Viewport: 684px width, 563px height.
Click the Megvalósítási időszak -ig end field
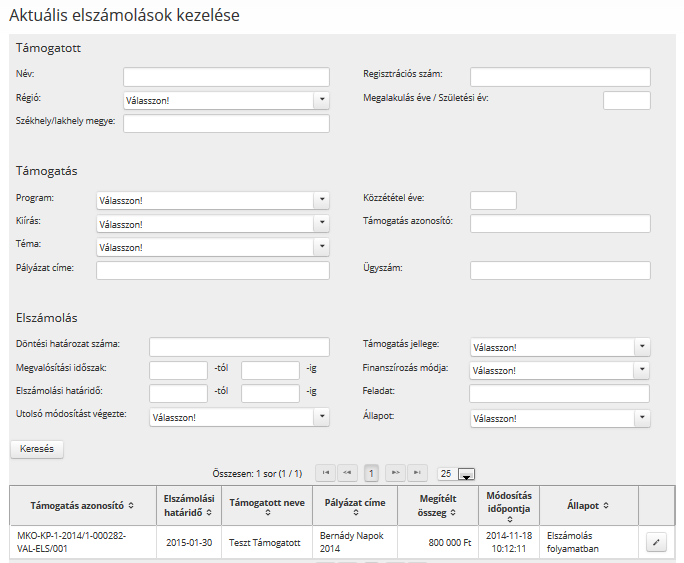pyautogui.click(x=270, y=370)
